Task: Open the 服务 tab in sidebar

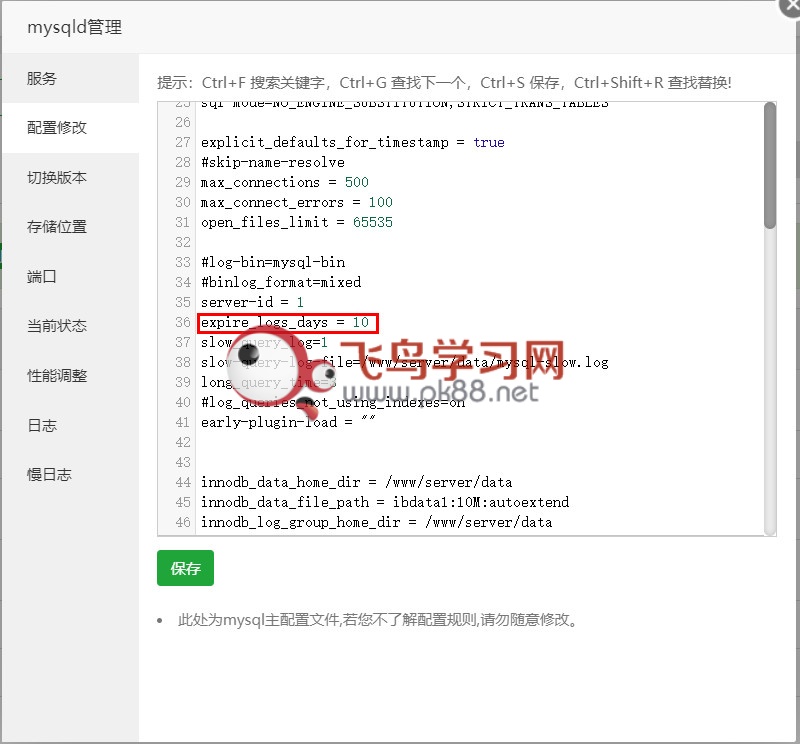Action: (x=42, y=79)
